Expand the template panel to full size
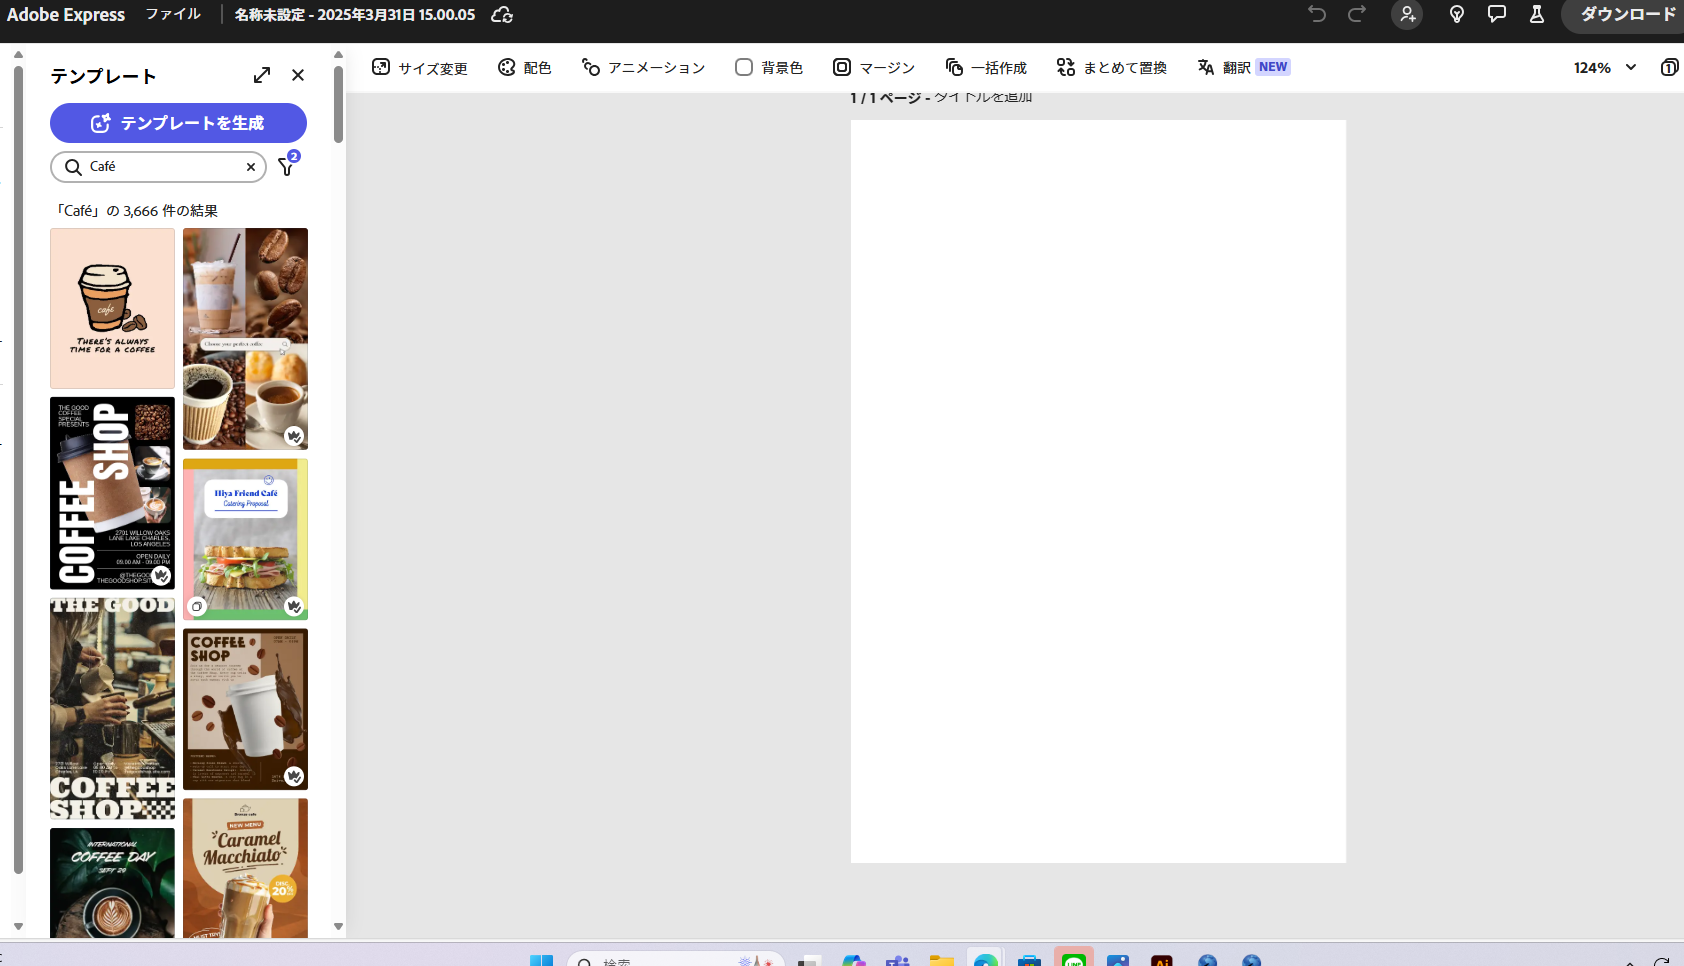This screenshot has width=1684, height=966. [262, 75]
